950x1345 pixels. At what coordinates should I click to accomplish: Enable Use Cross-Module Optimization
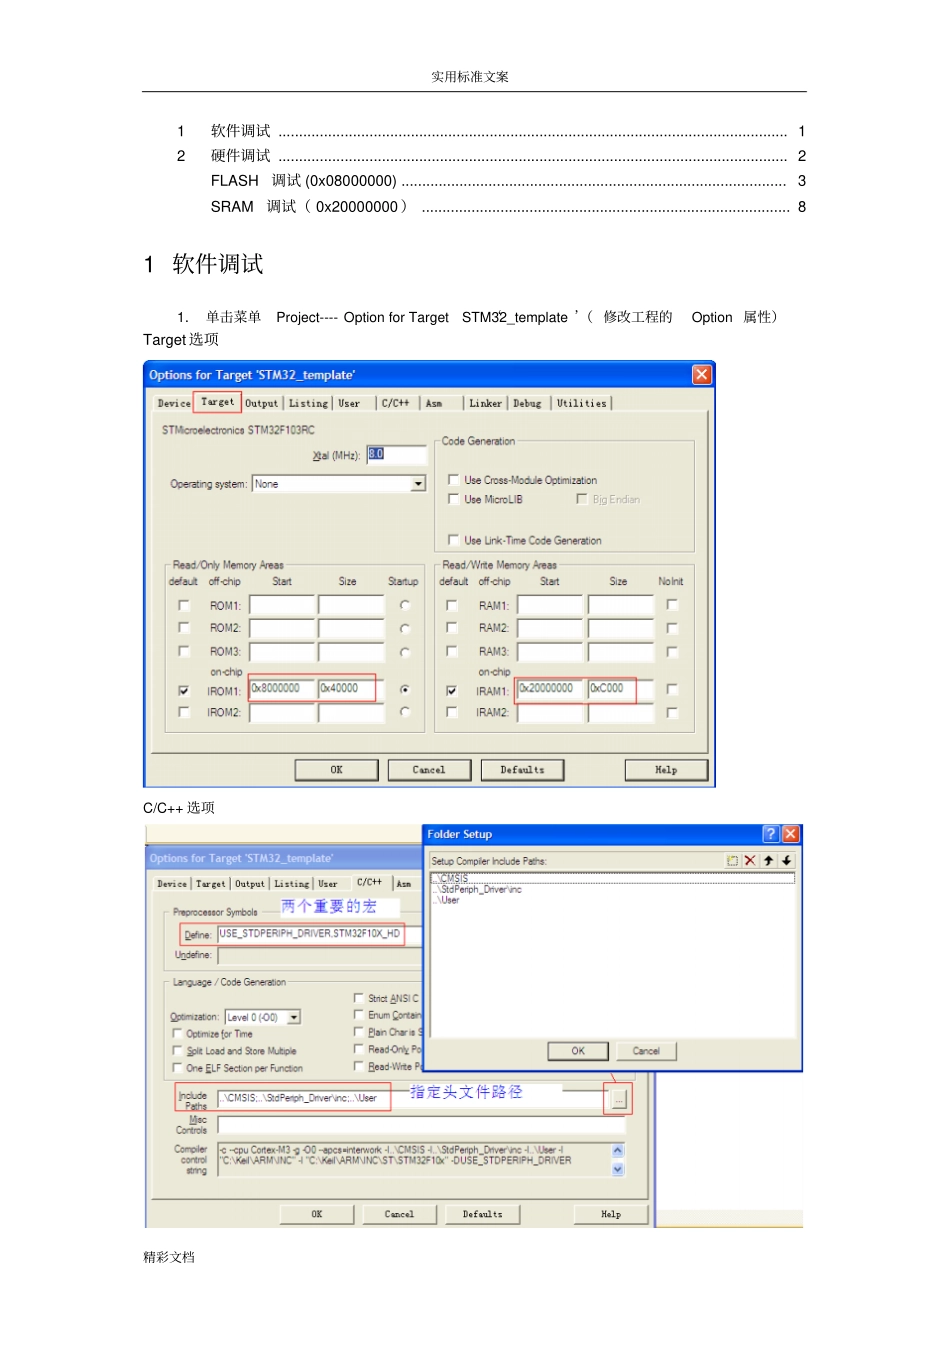click(453, 480)
